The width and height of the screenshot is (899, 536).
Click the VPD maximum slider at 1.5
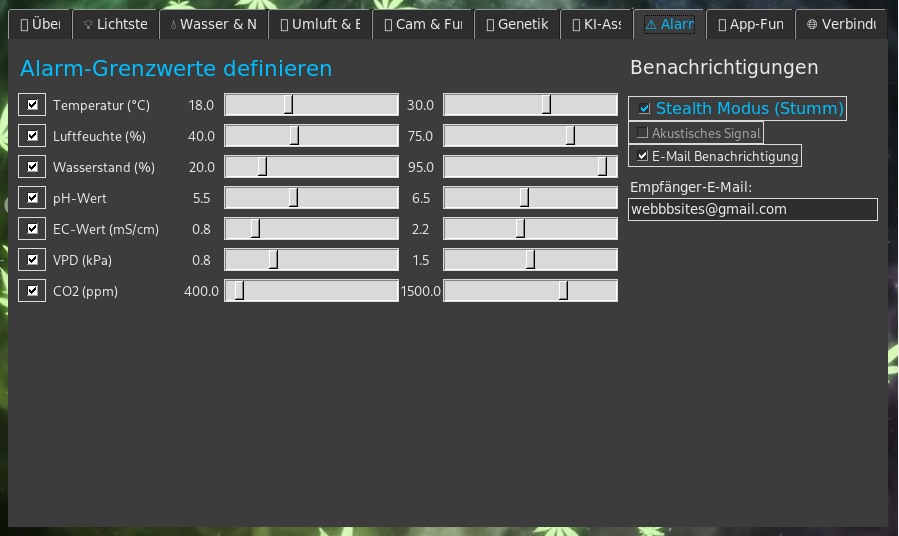[530, 260]
